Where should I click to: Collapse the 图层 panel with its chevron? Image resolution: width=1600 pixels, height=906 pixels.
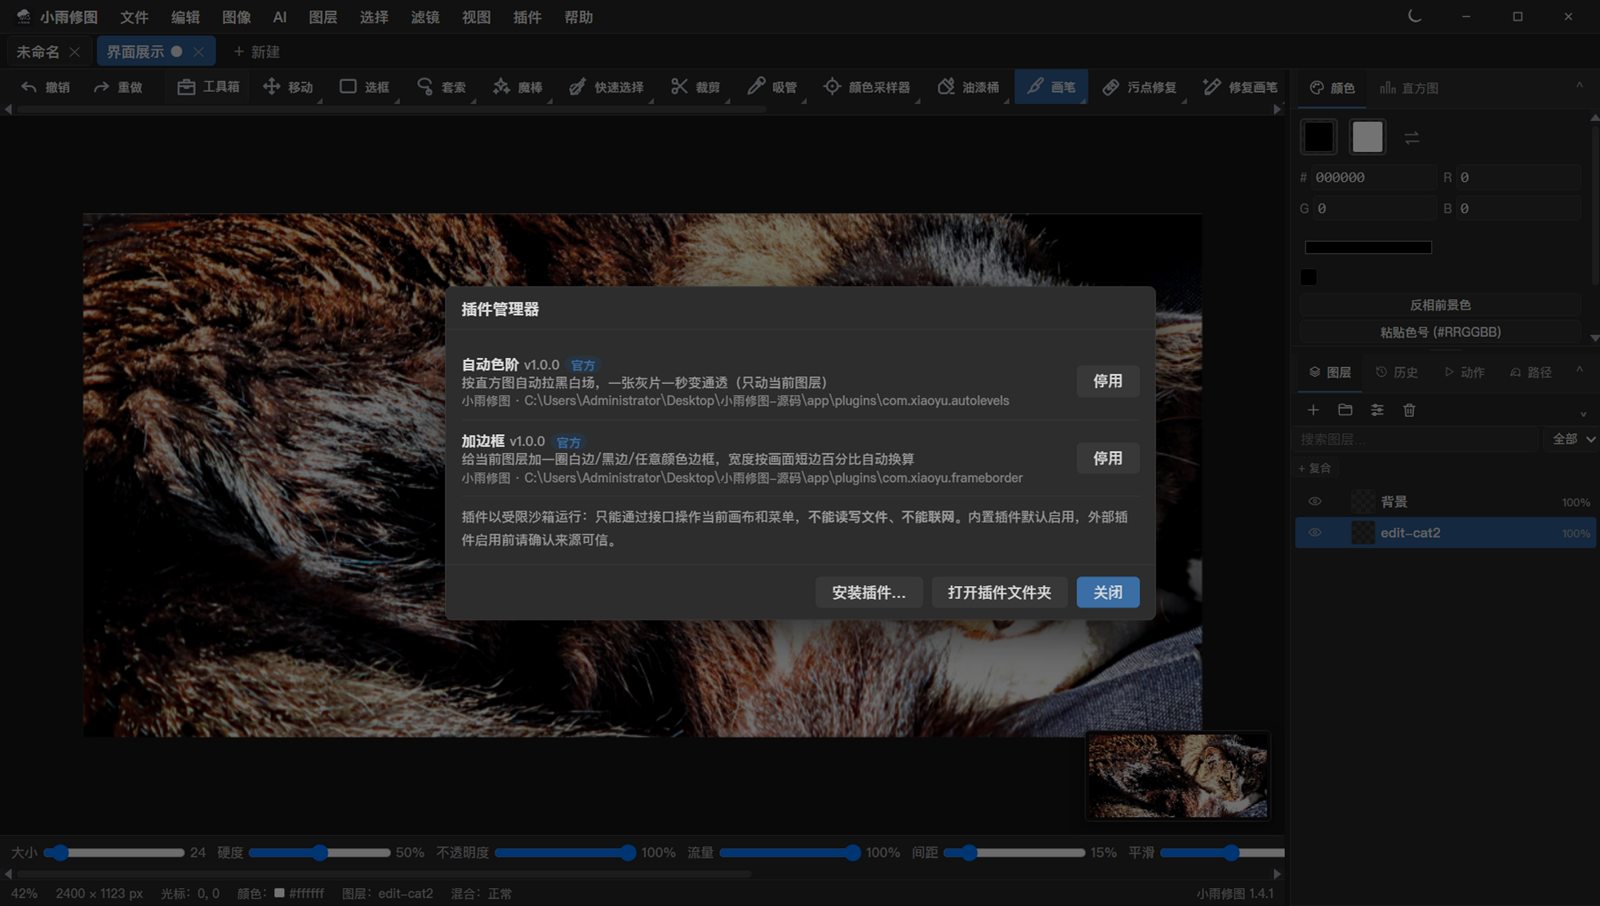[x=1579, y=371]
